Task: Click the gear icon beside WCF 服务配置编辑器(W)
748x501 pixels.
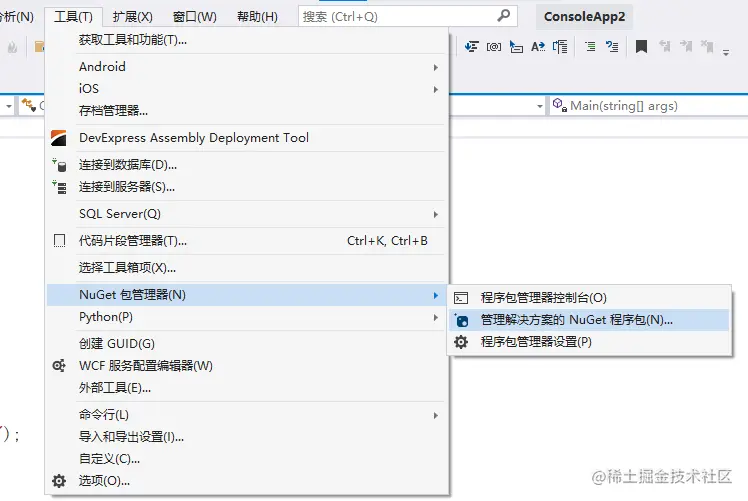Action: click(59, 365)
